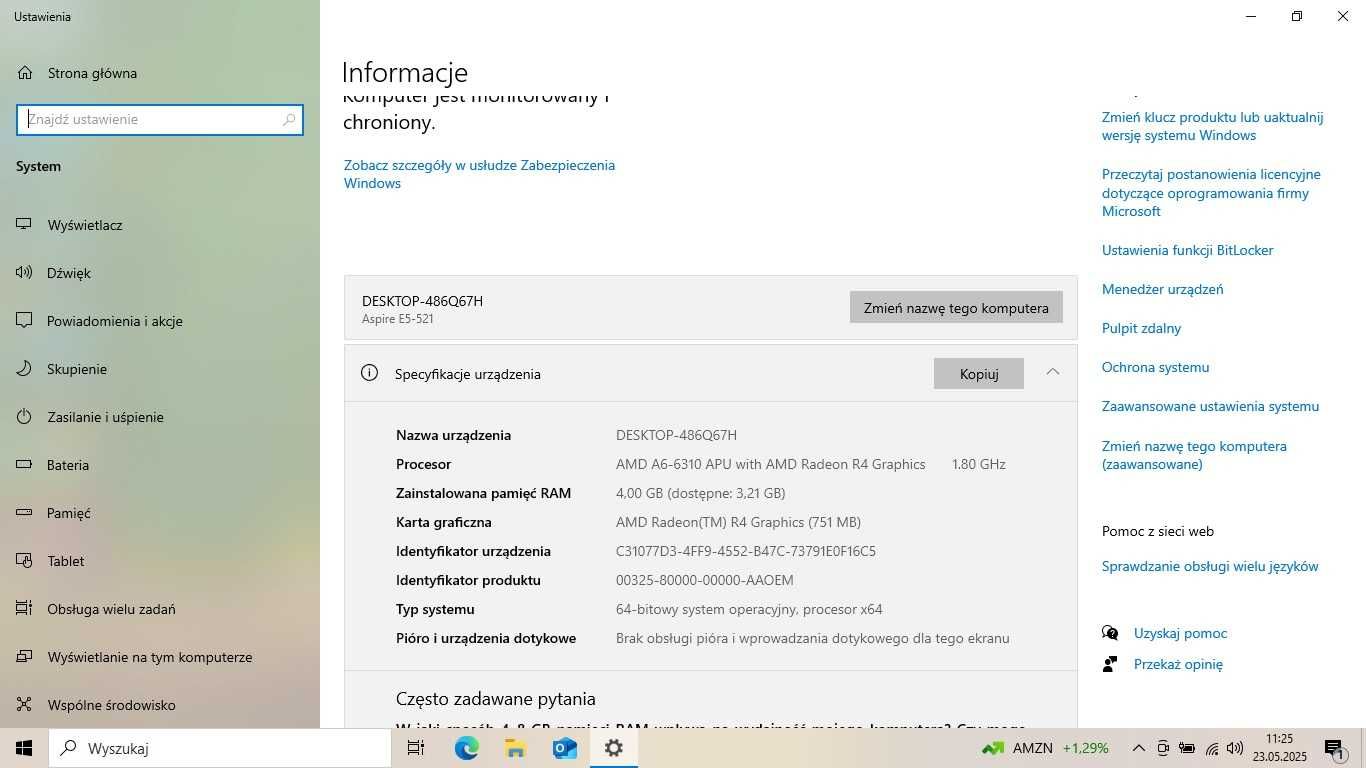The width and height of the screenshot is (1366, 768).
Task: Open Menedżer urządzeń link
Action: point(1162,289)
